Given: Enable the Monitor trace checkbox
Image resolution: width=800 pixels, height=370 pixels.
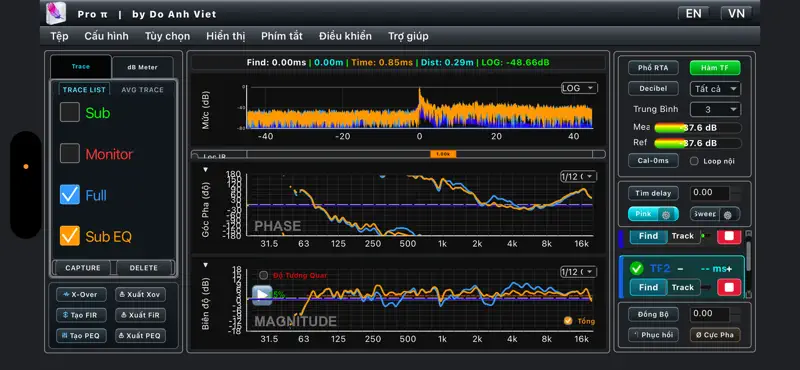Looking at the screenshot, I should 70,153.
